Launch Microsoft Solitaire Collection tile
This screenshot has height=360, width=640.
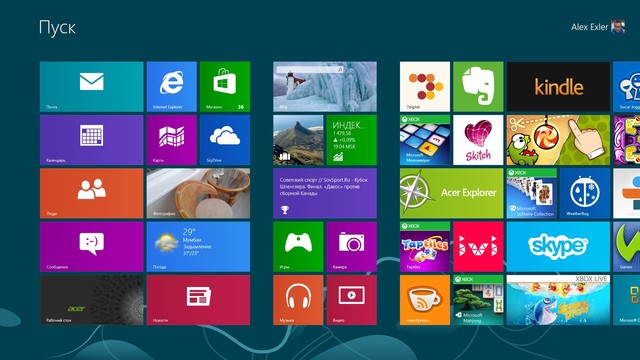(531, 193)
